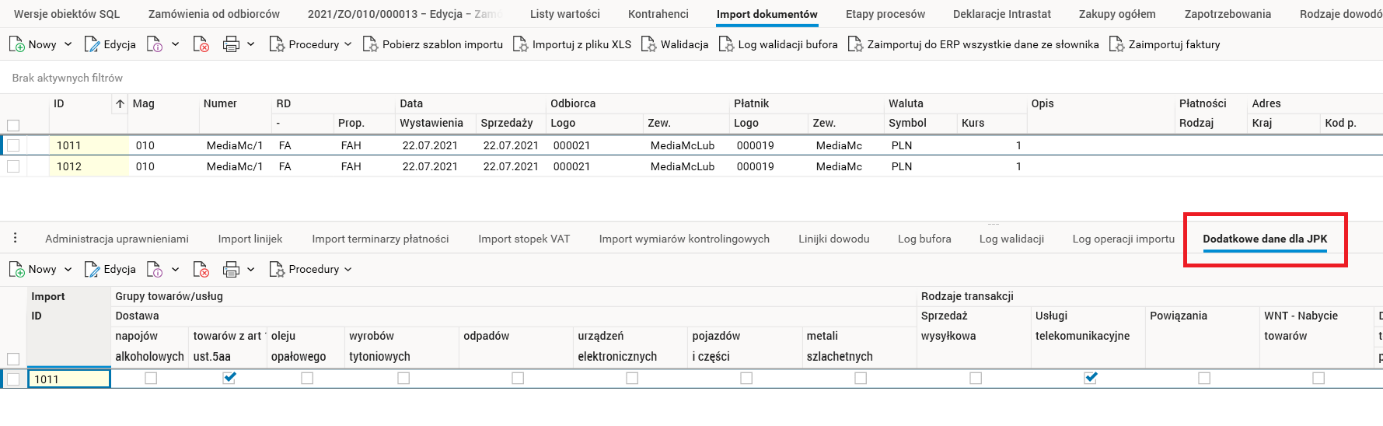The image size is (1383, 426).
Task: Tick the checkbox for row 1012
Action: click(13, 167)
